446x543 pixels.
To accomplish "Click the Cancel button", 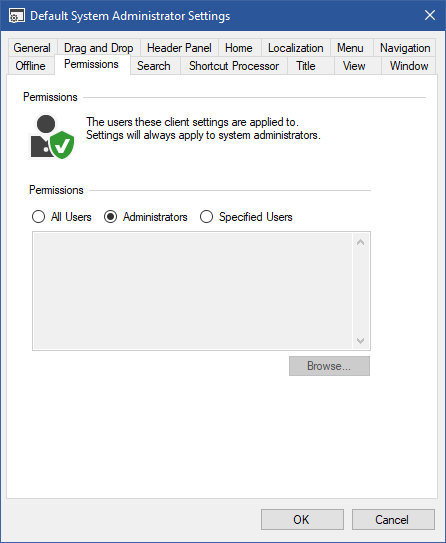I will [393, 519].
